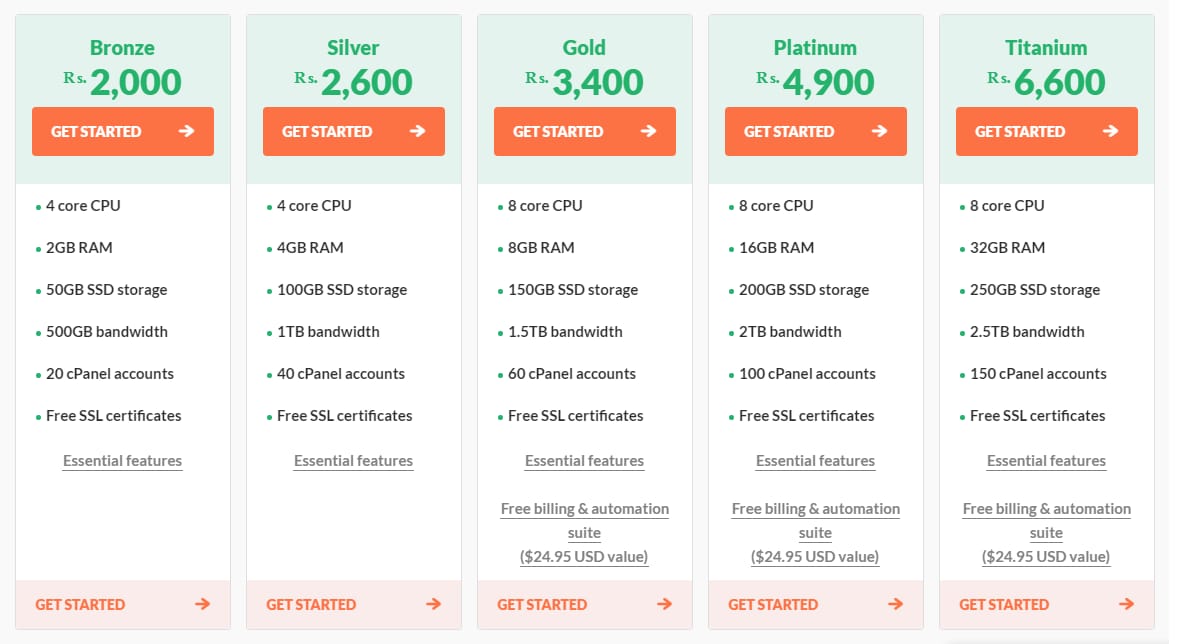1191x644 pixels.
Task: Click the bottom arrow icon under Titanium plan
Action: pyautogui.click(x=1126, y=604)
